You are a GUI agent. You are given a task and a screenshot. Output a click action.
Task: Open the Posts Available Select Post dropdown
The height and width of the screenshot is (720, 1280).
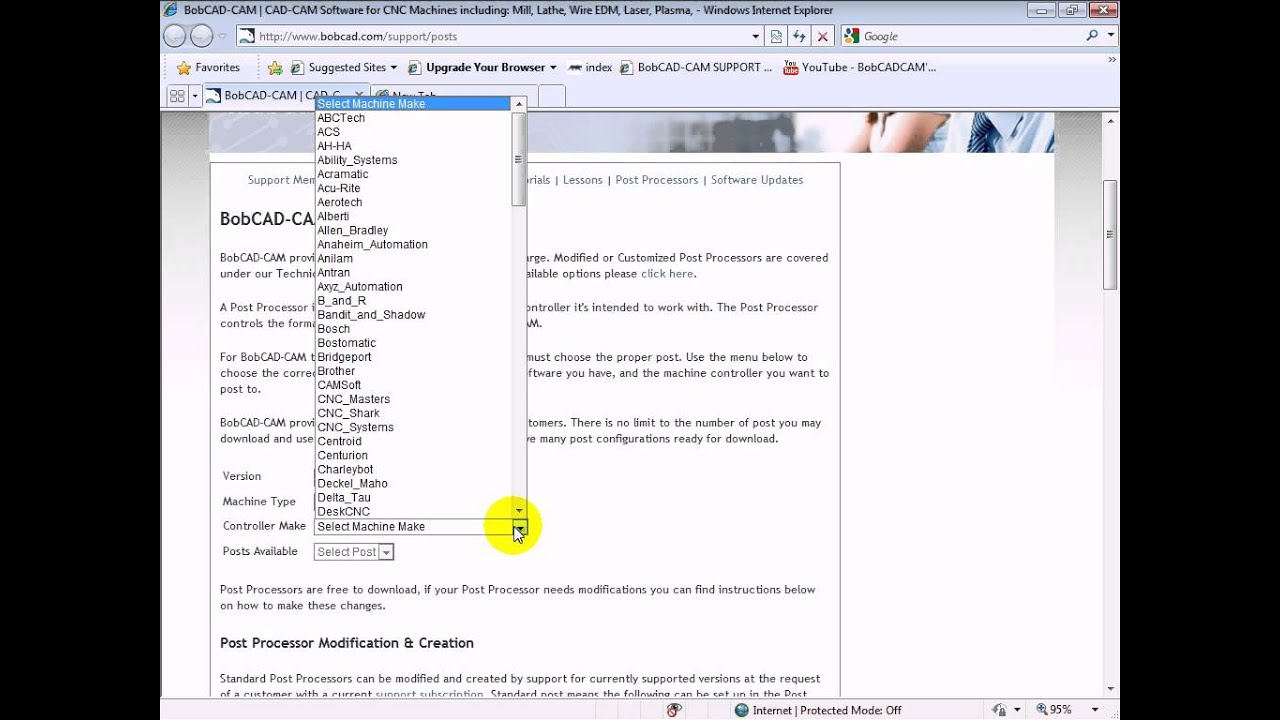(x=353, y=552)
